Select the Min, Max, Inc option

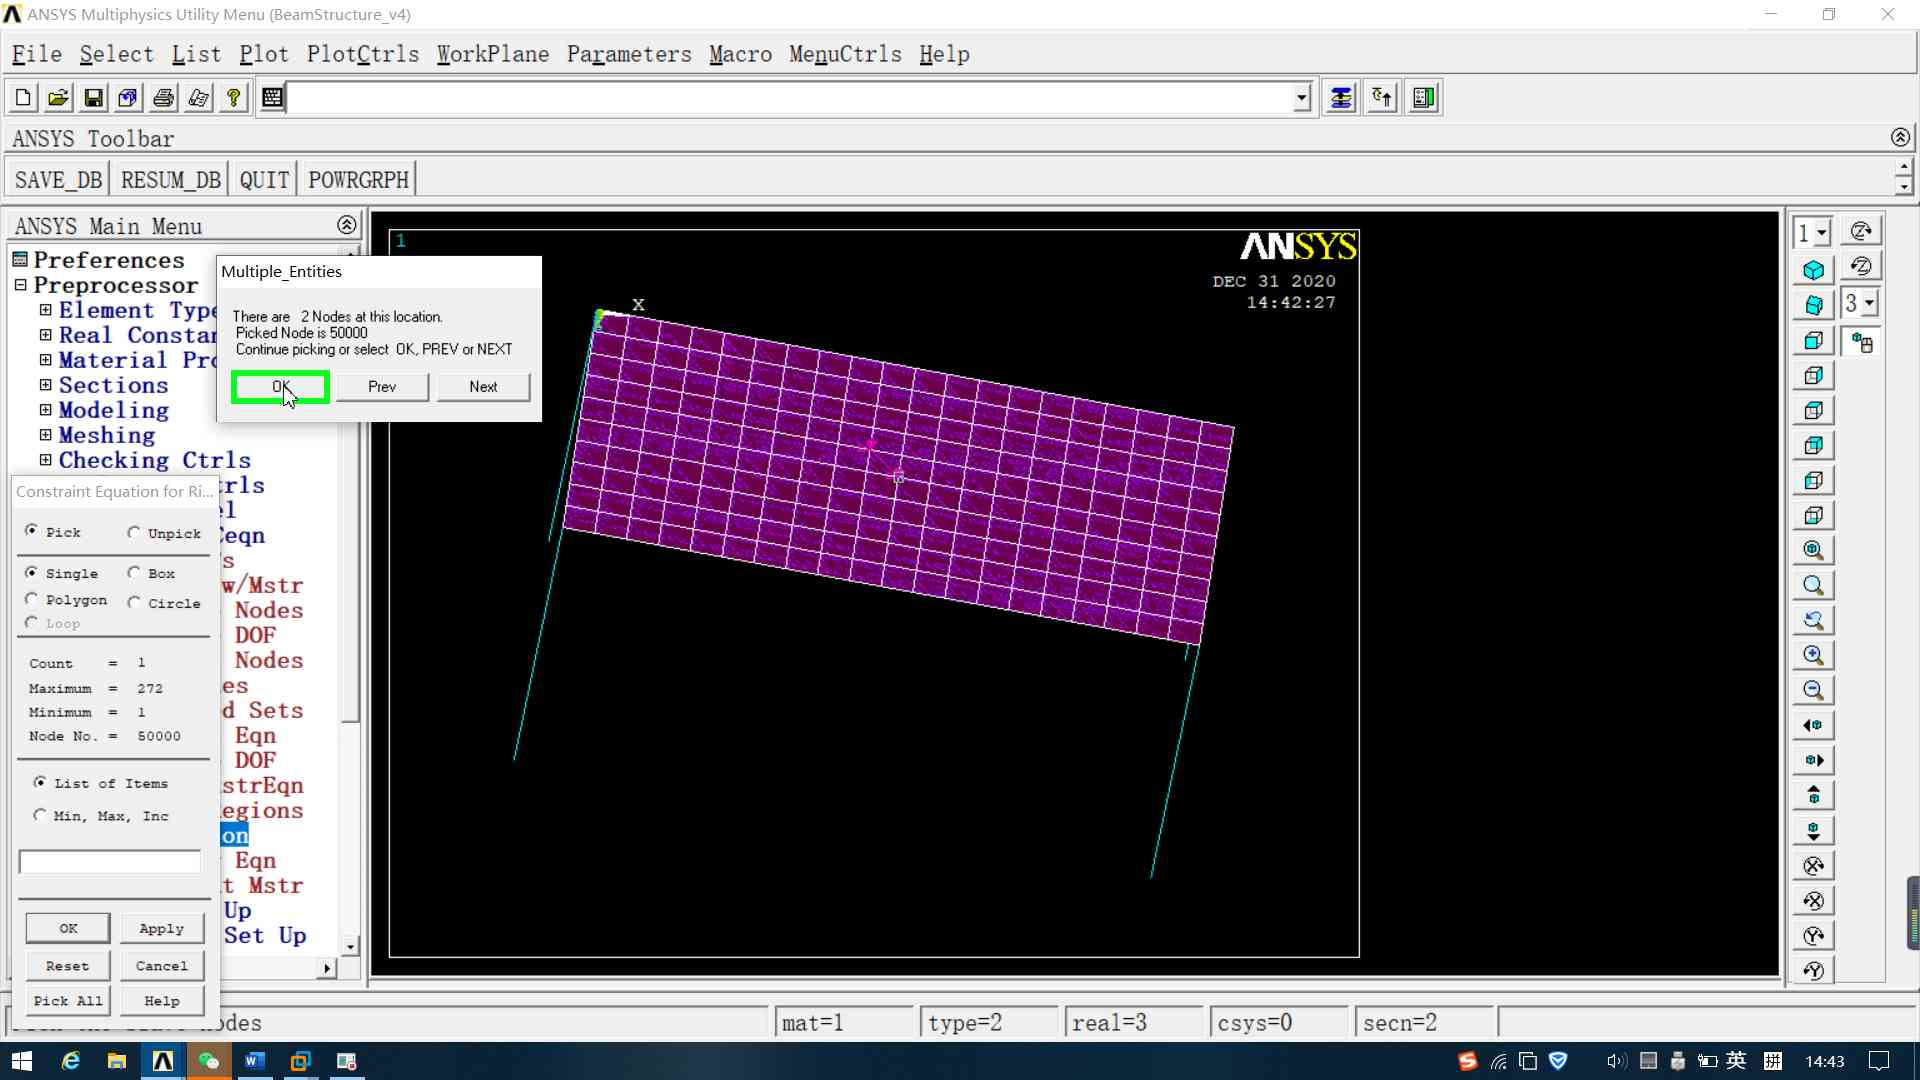[x=40, y=816]
